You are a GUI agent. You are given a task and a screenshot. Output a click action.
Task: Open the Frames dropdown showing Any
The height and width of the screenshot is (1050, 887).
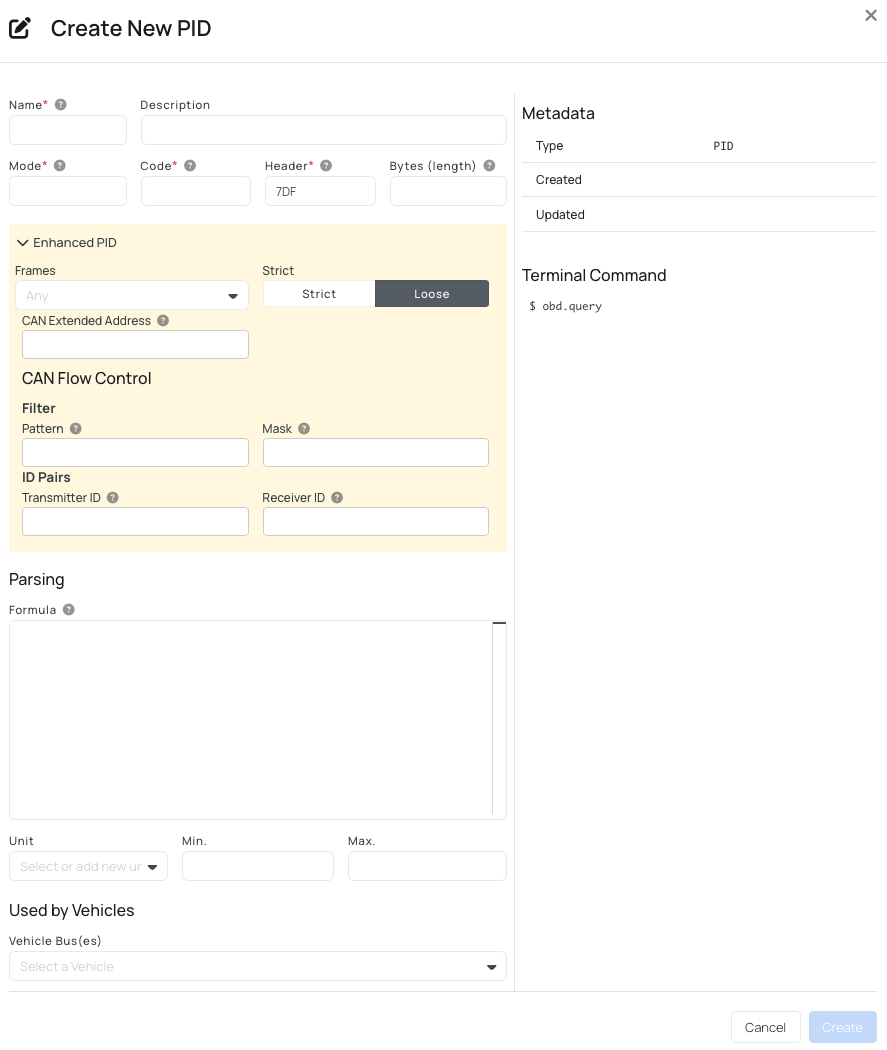(132, 295)
